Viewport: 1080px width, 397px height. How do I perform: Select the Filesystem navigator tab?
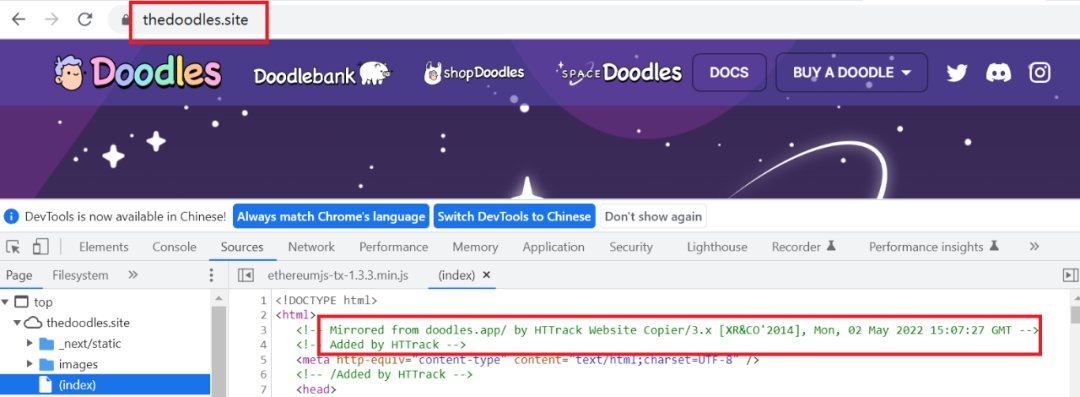pyautogui.click(x=80, y=275)
